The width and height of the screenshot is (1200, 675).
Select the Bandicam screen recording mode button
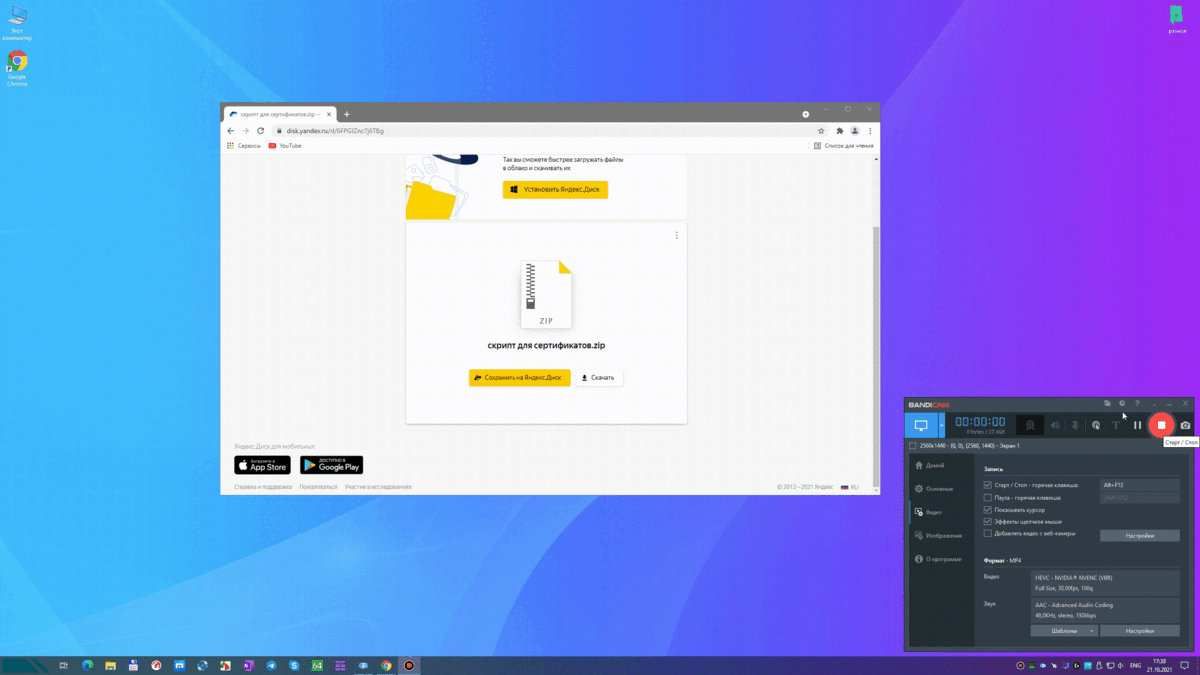(921, 425)
